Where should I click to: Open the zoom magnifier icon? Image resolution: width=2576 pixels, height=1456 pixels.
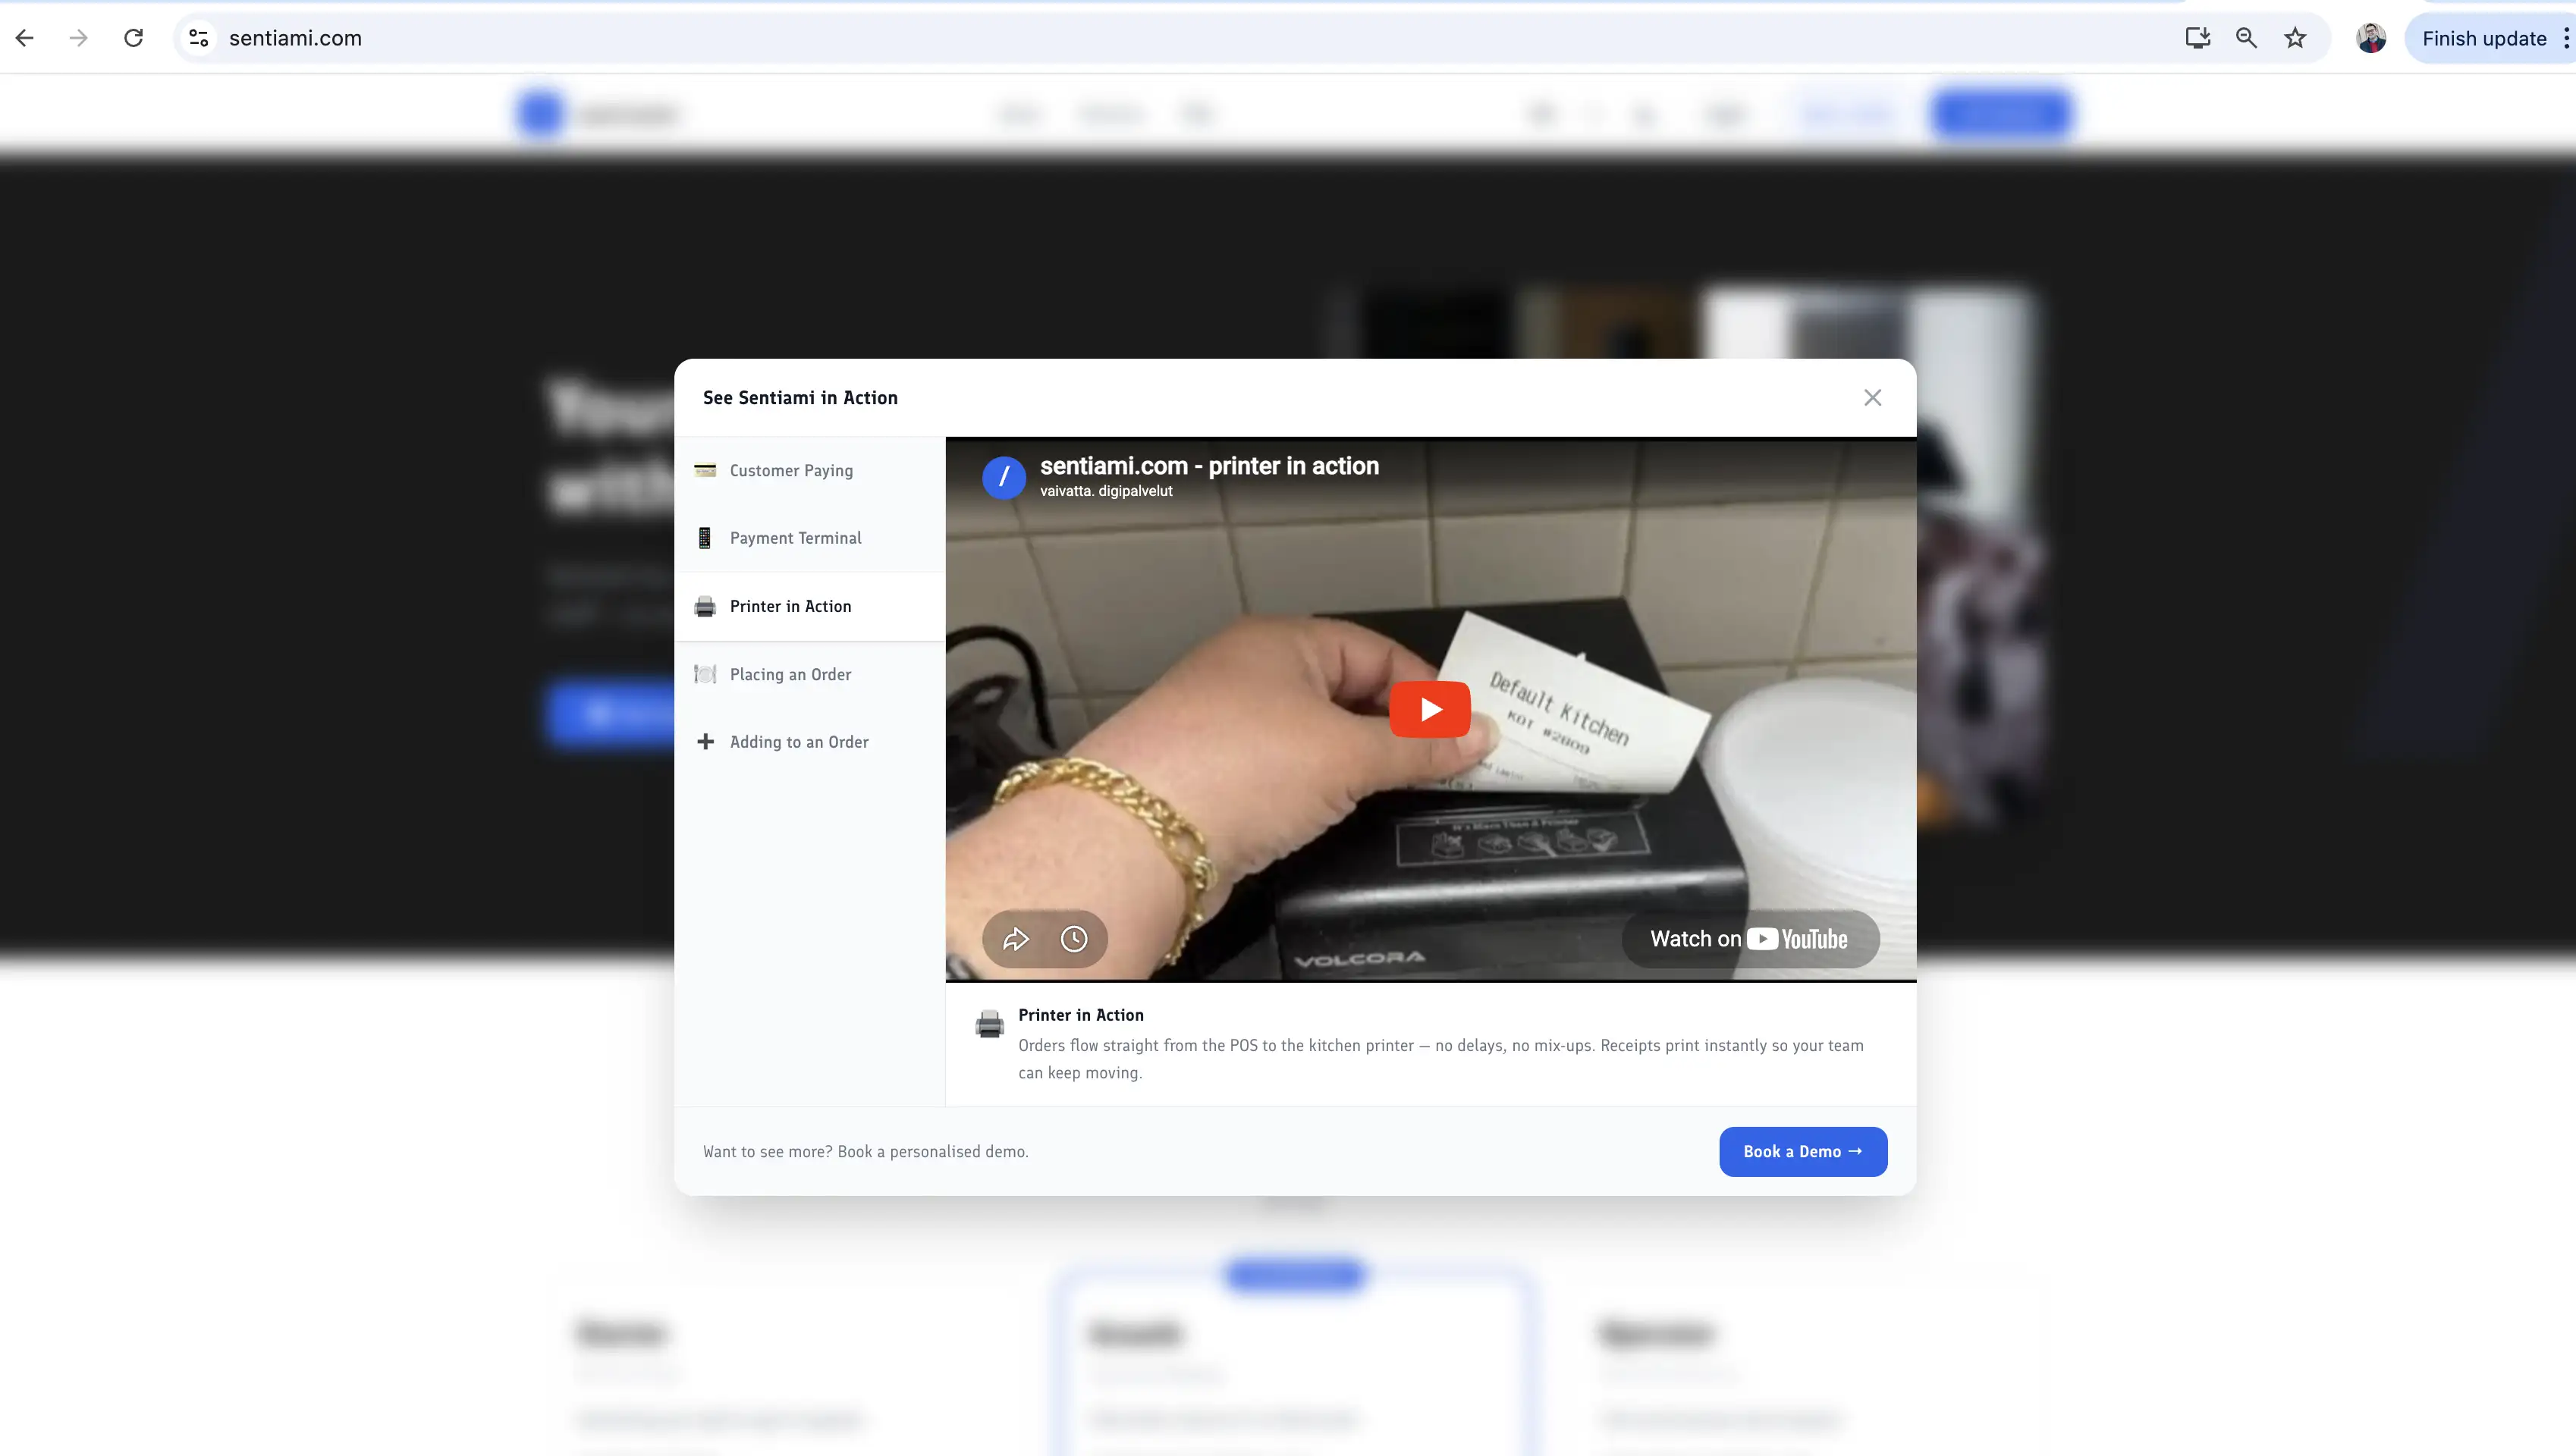(2246, 38)
